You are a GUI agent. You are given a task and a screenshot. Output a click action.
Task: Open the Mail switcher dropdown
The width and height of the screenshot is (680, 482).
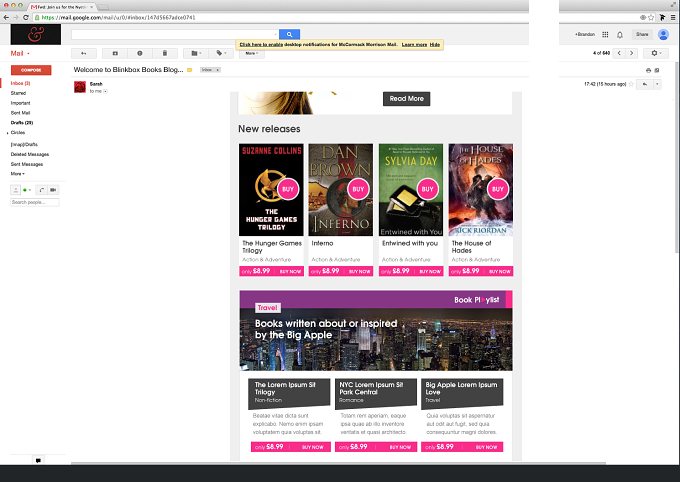pos(20,53)
